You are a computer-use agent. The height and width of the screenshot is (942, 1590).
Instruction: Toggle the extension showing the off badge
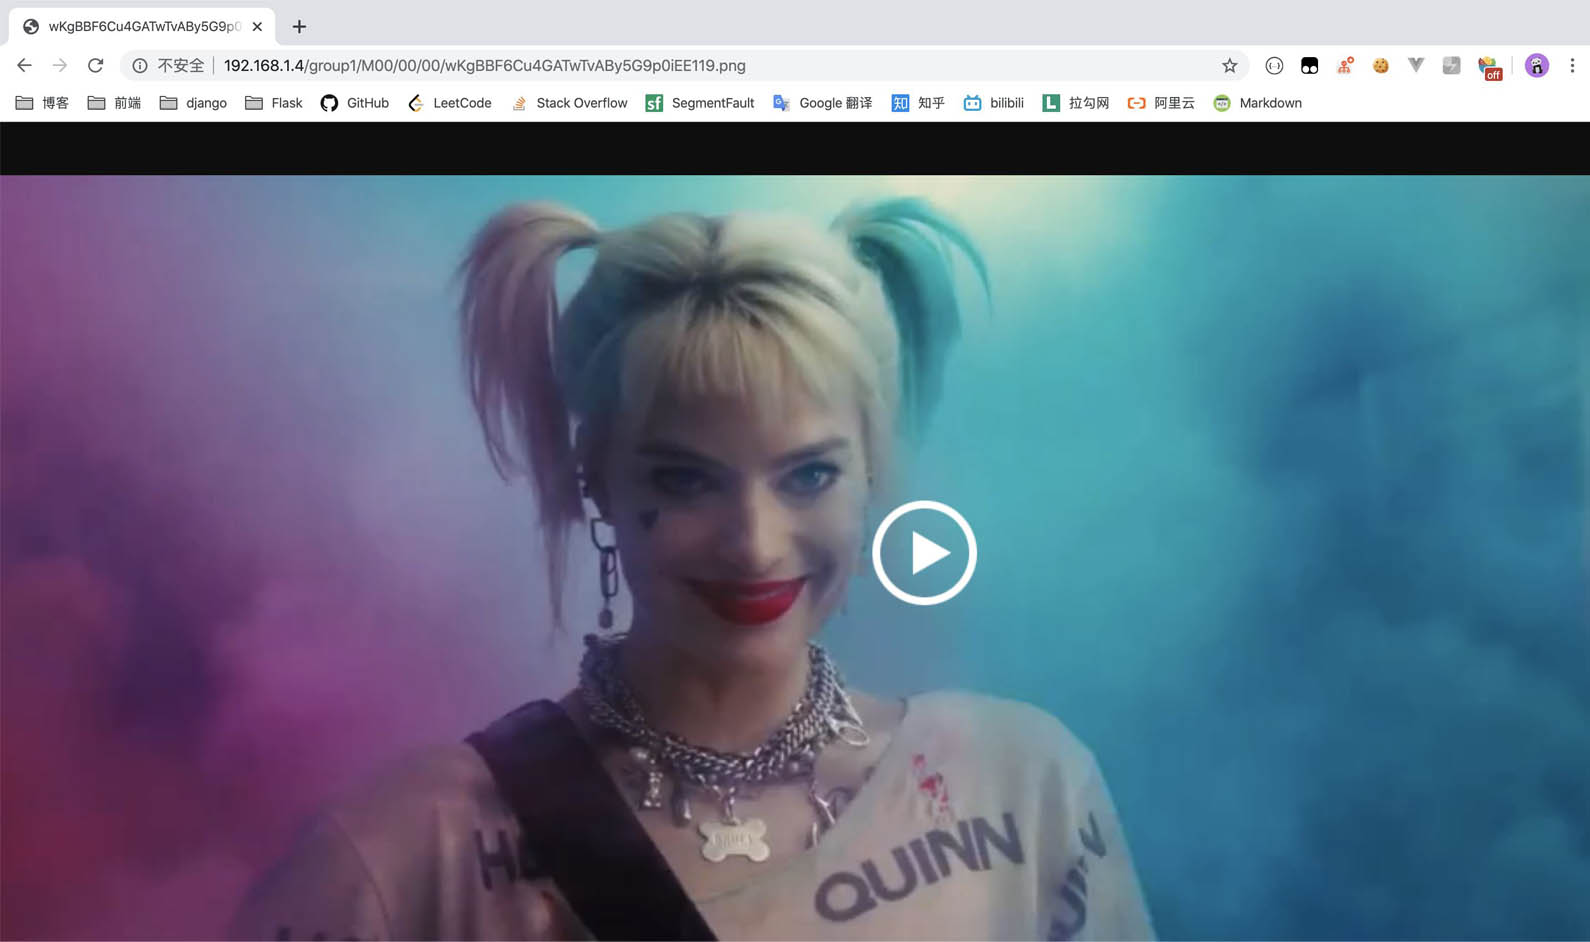(1489, 67)
